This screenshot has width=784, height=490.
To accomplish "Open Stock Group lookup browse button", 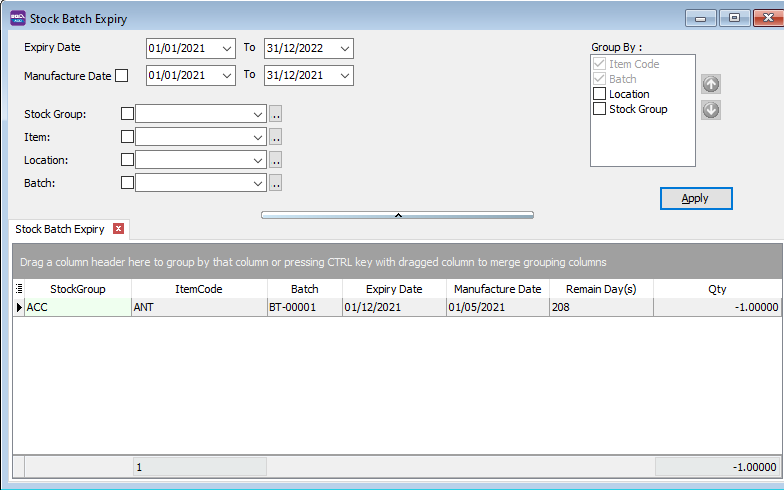I will [276, 114].
